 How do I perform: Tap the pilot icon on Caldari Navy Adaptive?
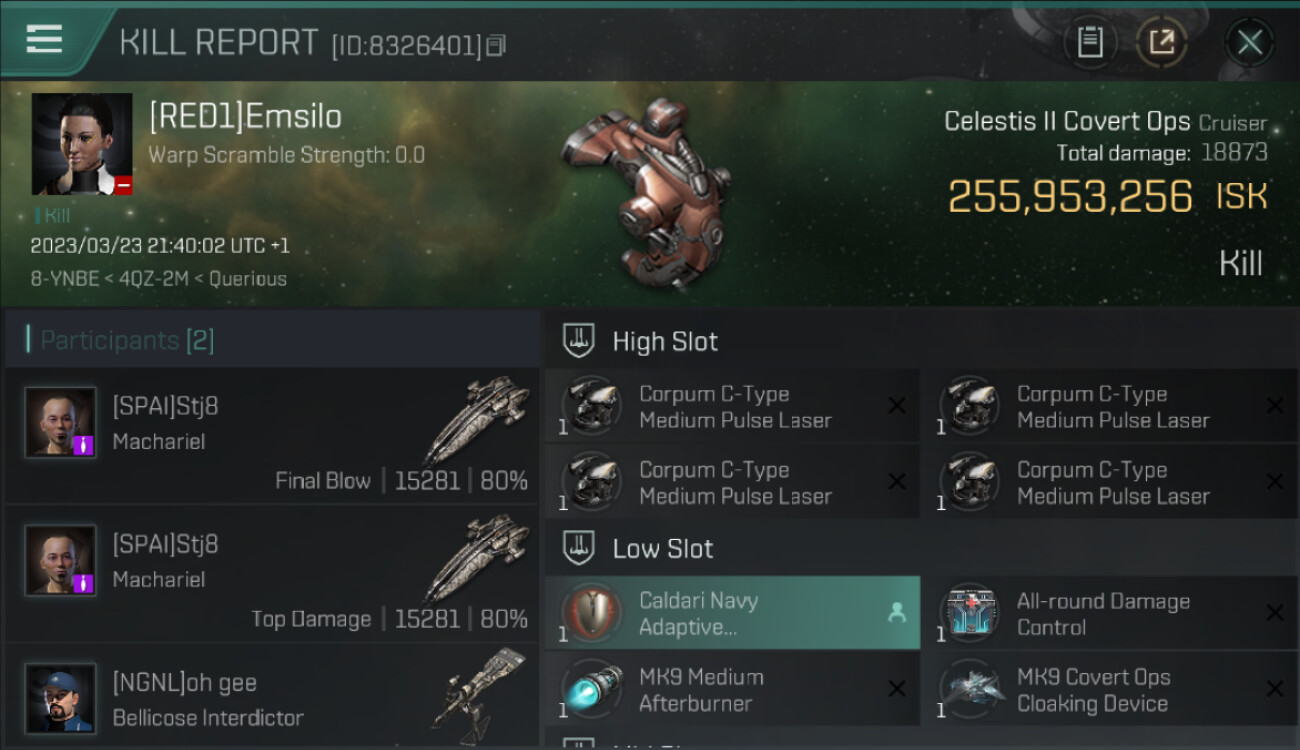click(897, 613)
